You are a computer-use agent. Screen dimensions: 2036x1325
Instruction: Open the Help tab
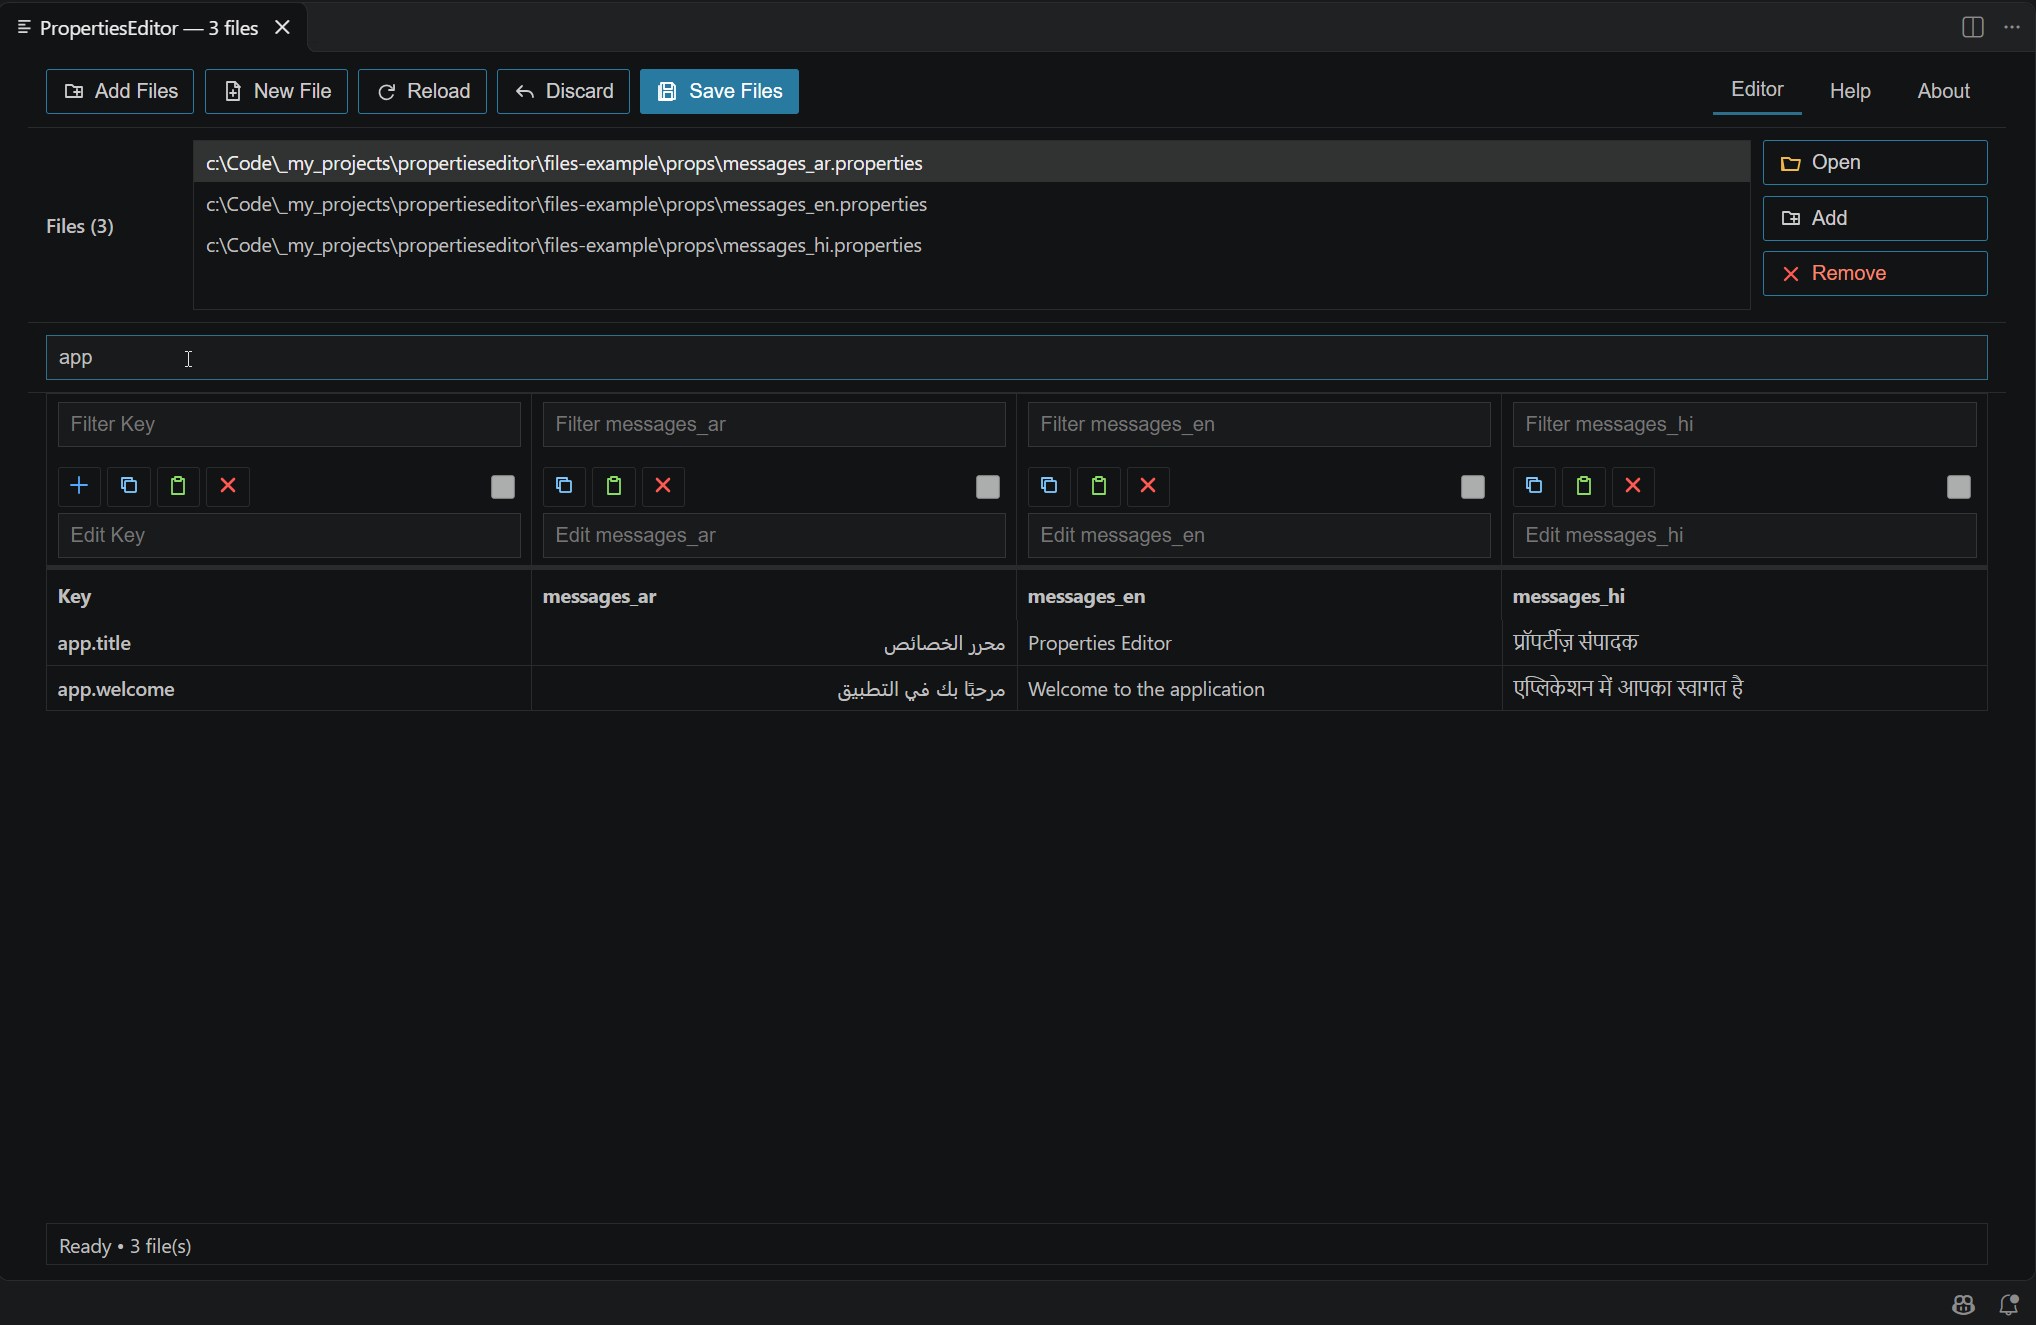[x=1850, y=91]
